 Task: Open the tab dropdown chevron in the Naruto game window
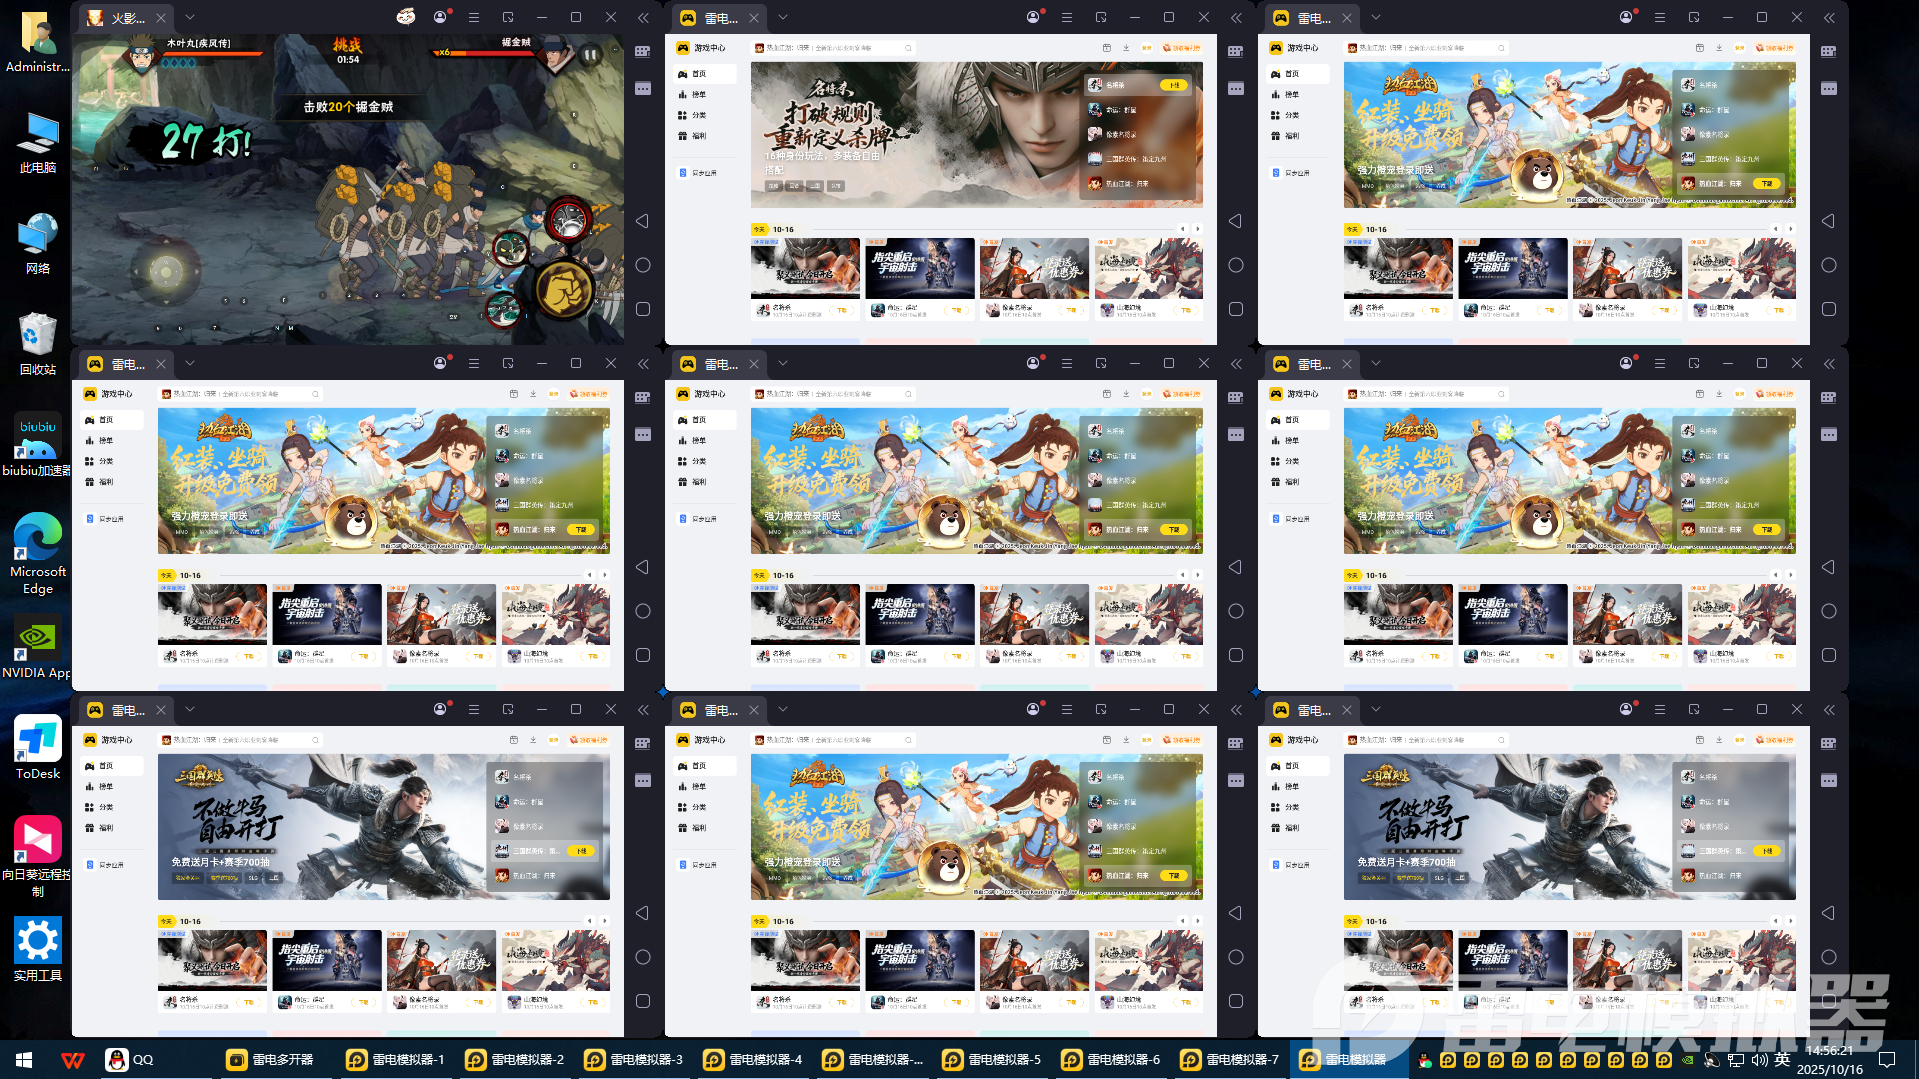(190, 17)
